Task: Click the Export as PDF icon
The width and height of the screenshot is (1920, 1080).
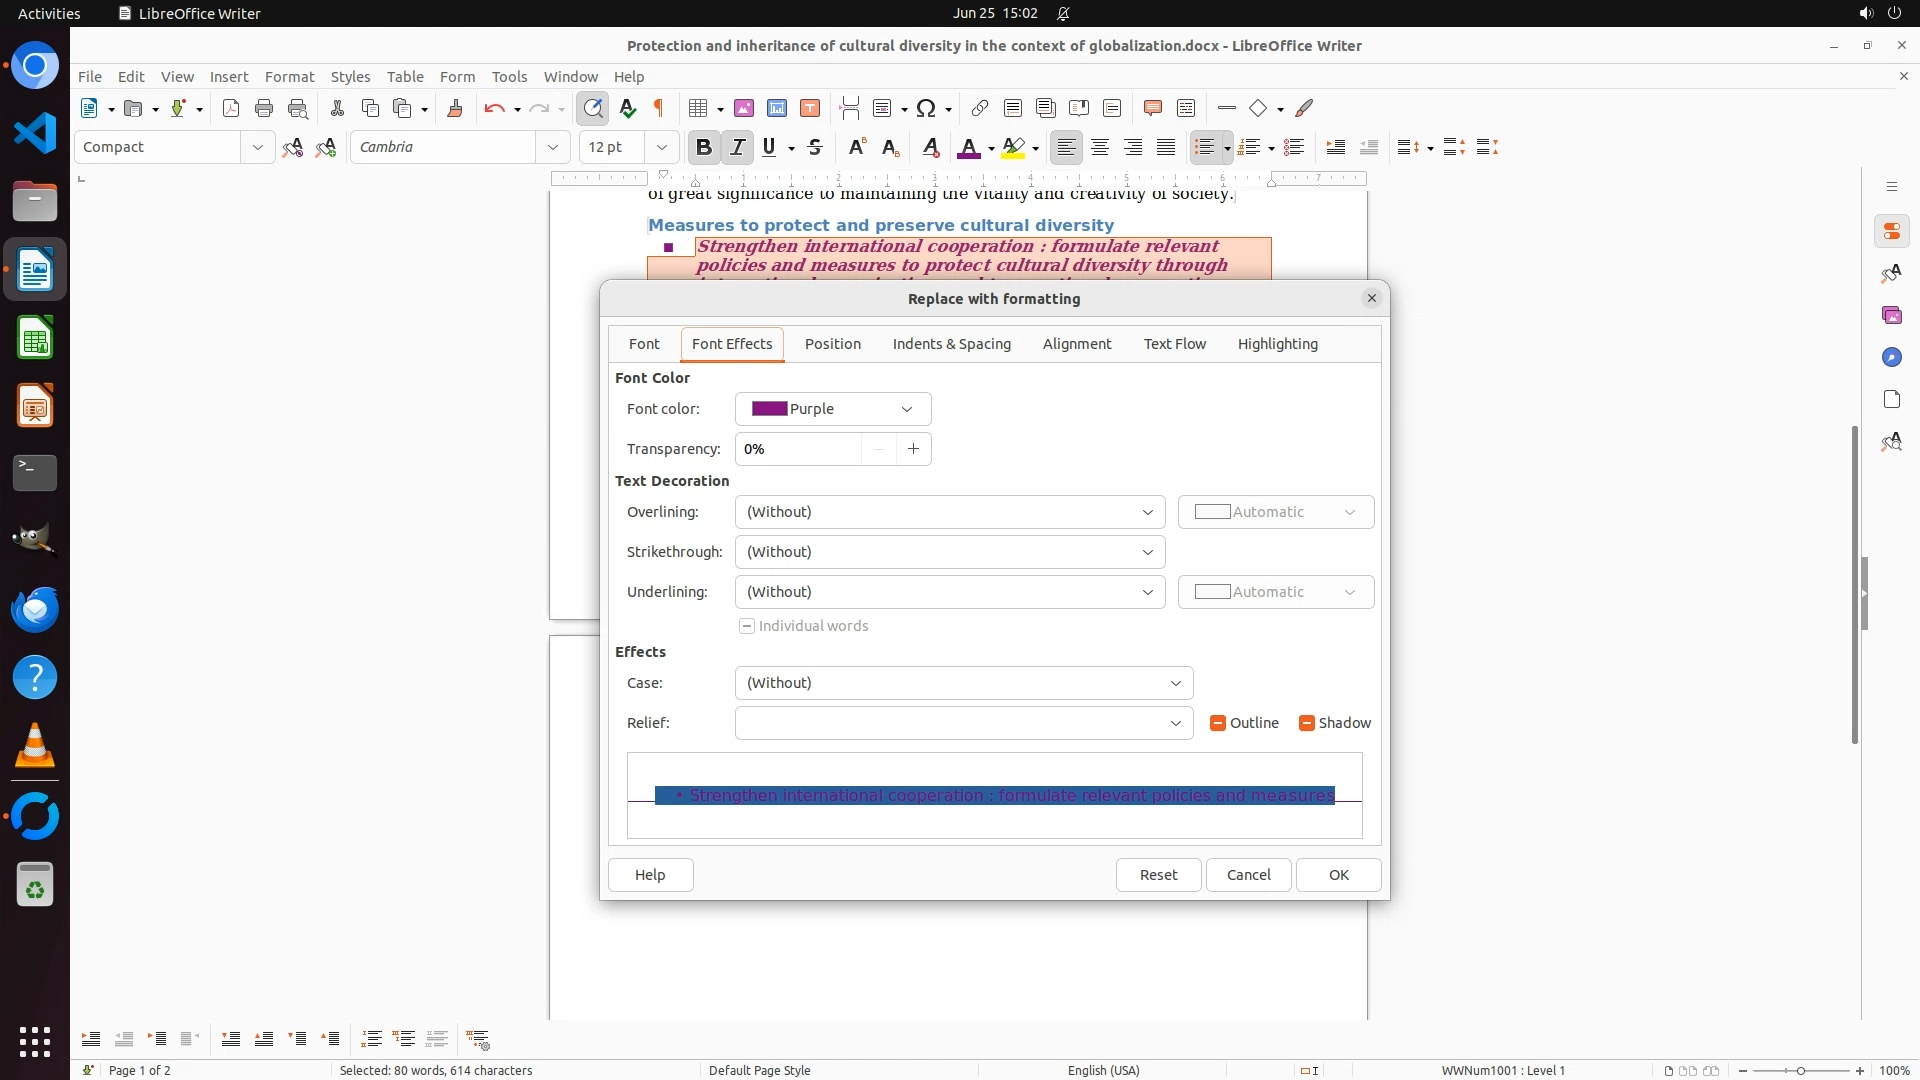Action: [x=231, y=108]
